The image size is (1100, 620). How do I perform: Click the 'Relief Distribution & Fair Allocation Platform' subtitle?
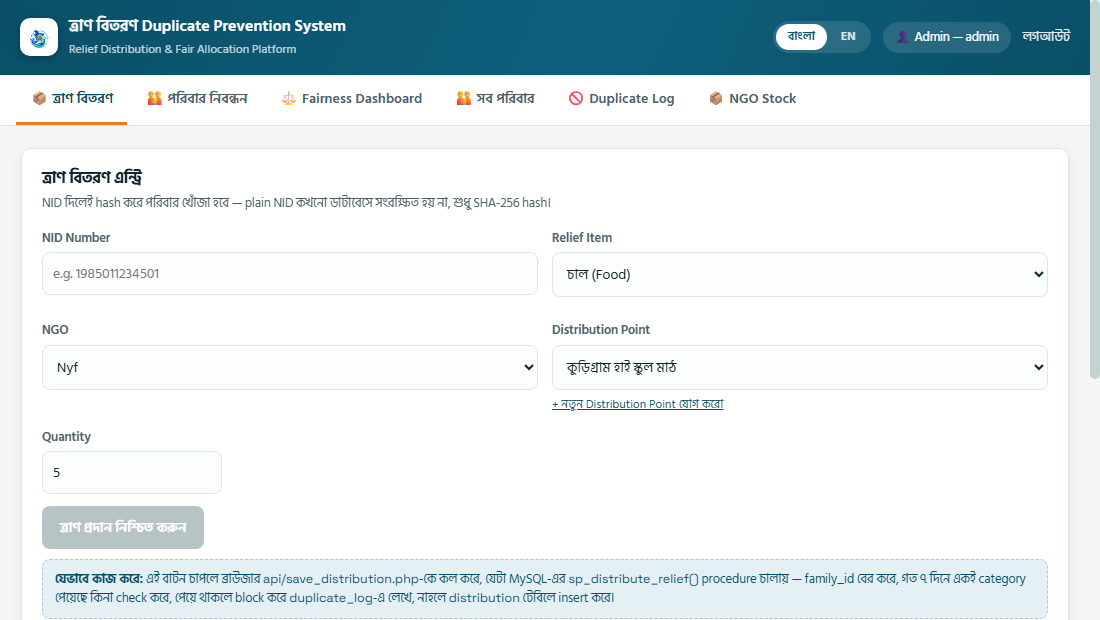tap(182, 49)
